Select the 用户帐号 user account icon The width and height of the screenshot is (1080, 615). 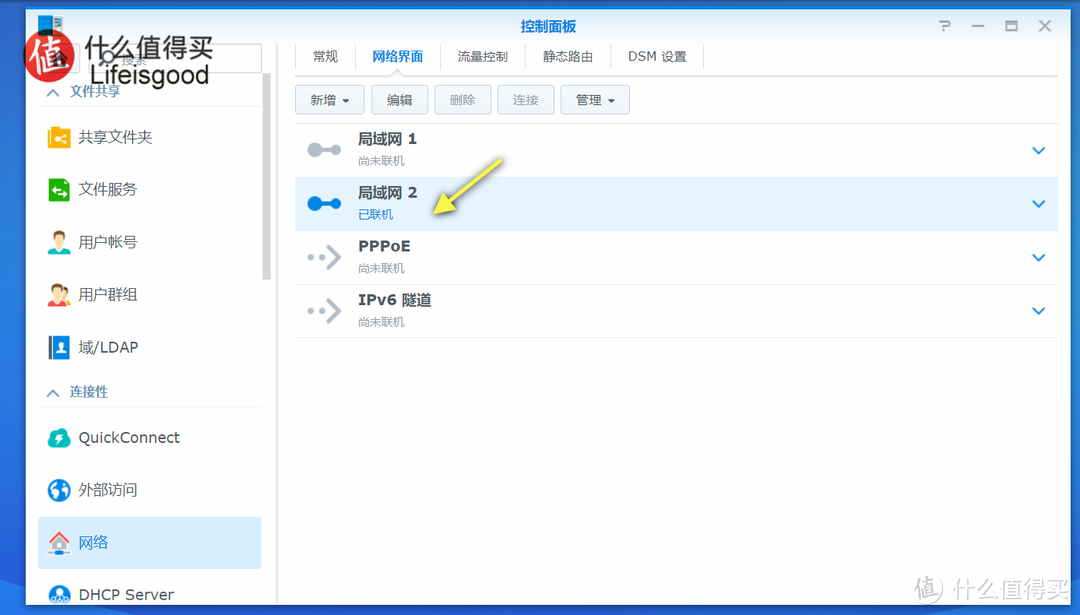click(59, 242)
